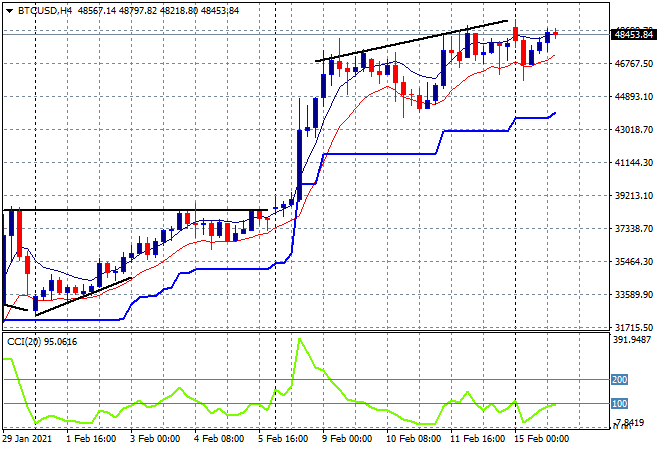The width and height of the screenshot is (660, 450).
Task: Click the CCI(20) indicator label
Action: 24,342
